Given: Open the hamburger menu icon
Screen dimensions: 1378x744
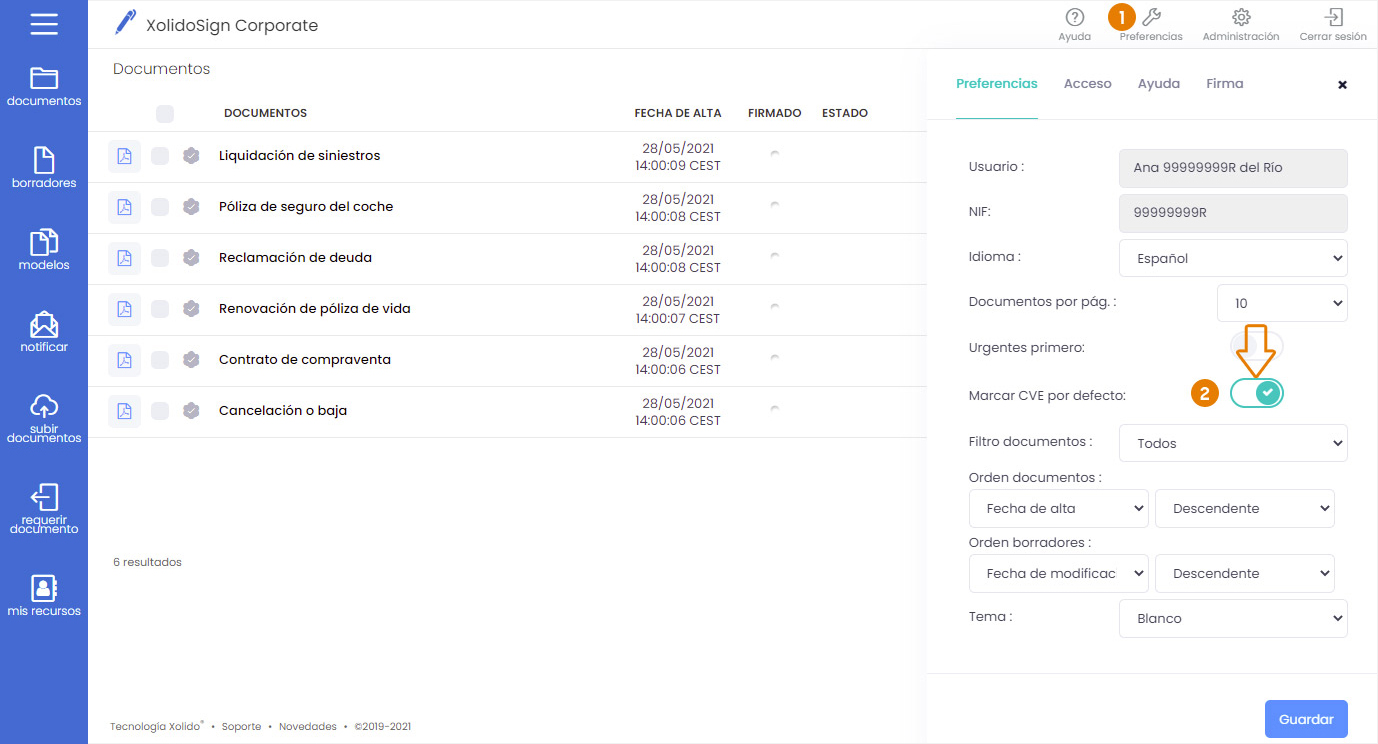Looking at the screenshot, I should pos(44,24).
